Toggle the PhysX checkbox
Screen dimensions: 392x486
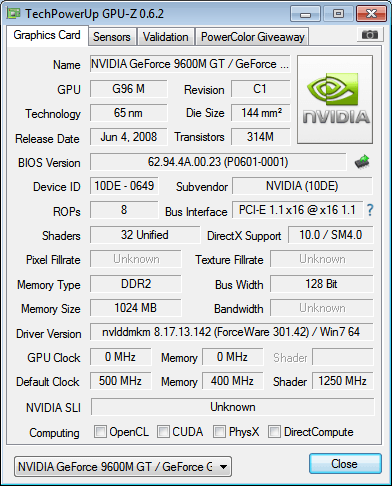pyautogui.click(x=219, y=431)
